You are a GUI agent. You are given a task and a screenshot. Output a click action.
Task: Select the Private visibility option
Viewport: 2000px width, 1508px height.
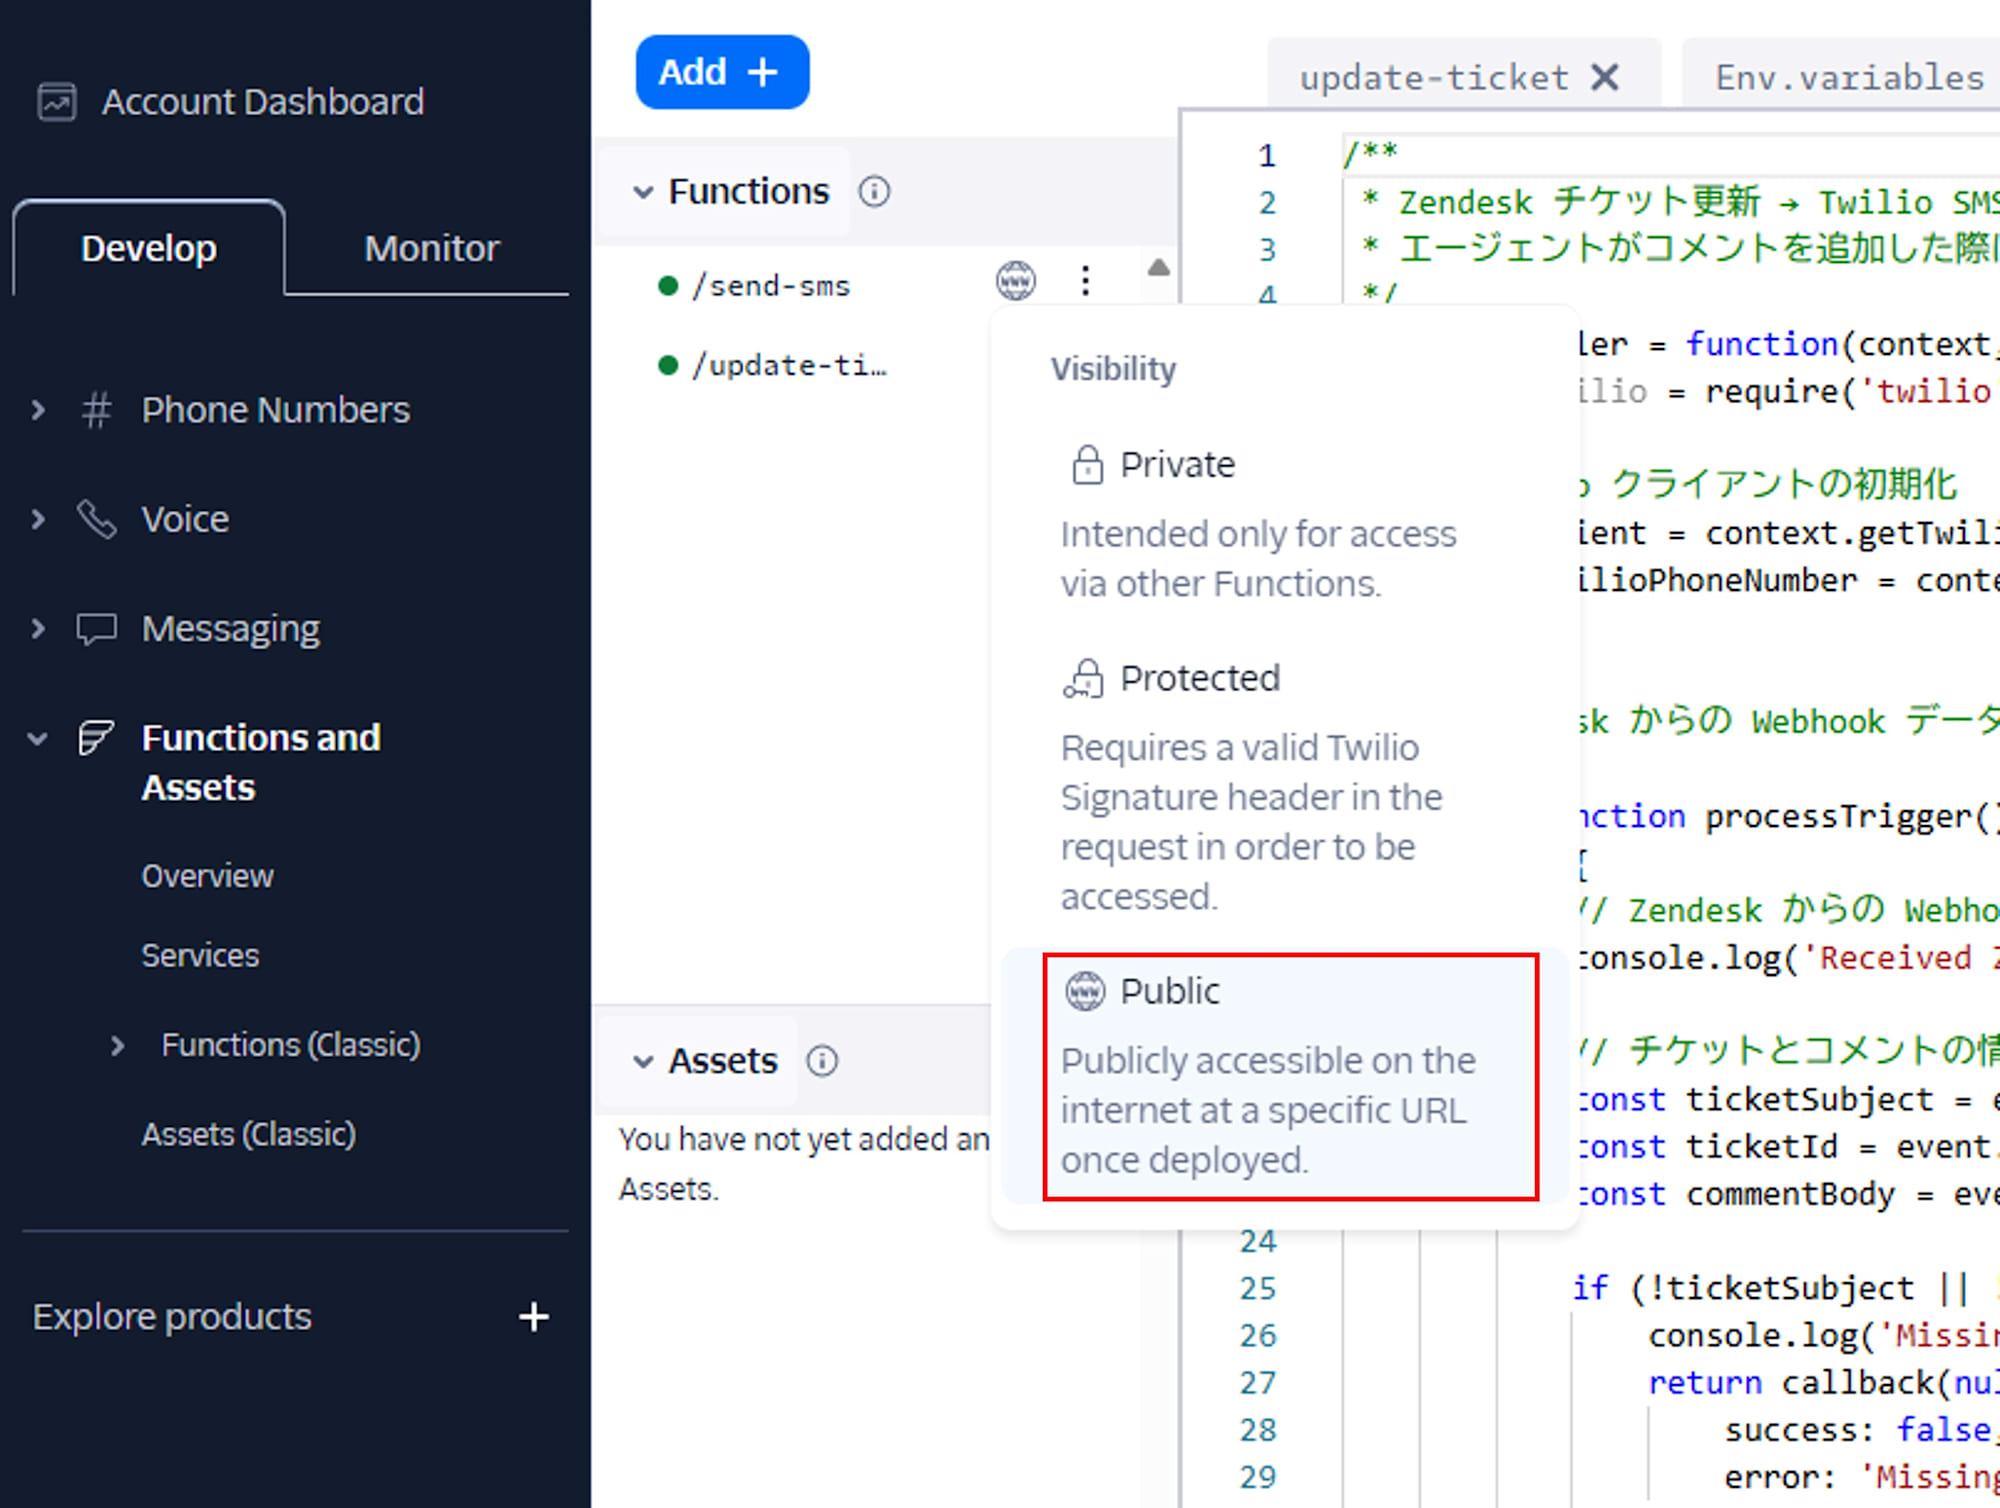tap(1283, 523)
